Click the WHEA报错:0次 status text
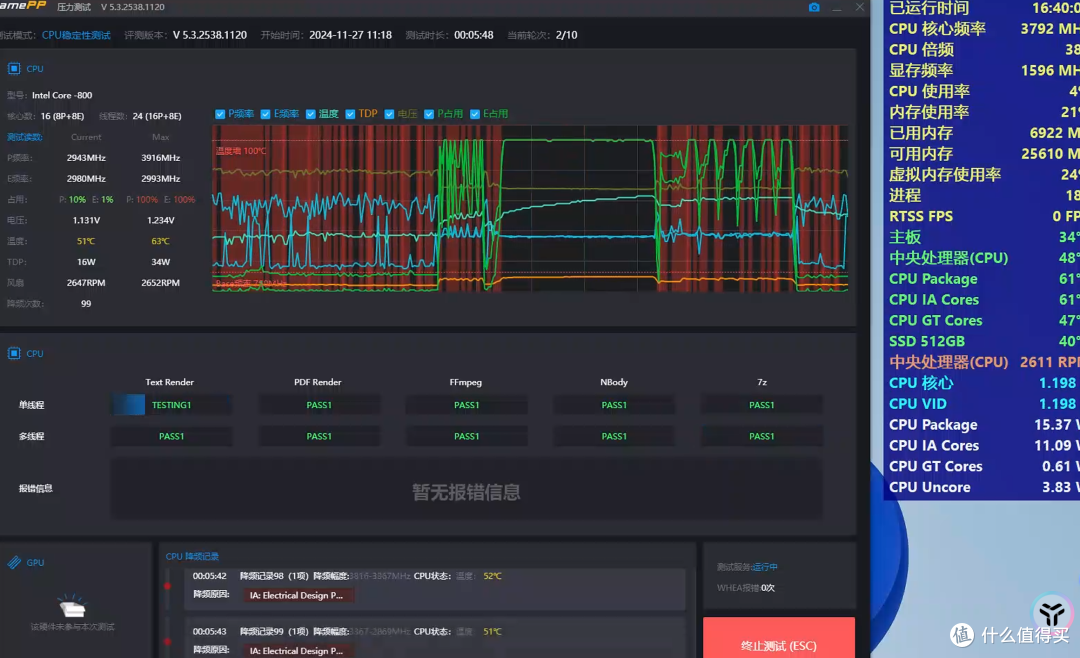Screen dimensions: 1080x658 [x=746, y=588]
